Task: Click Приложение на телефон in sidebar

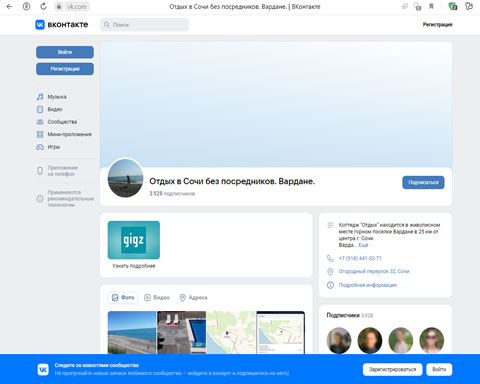Action: coord(63,171)
